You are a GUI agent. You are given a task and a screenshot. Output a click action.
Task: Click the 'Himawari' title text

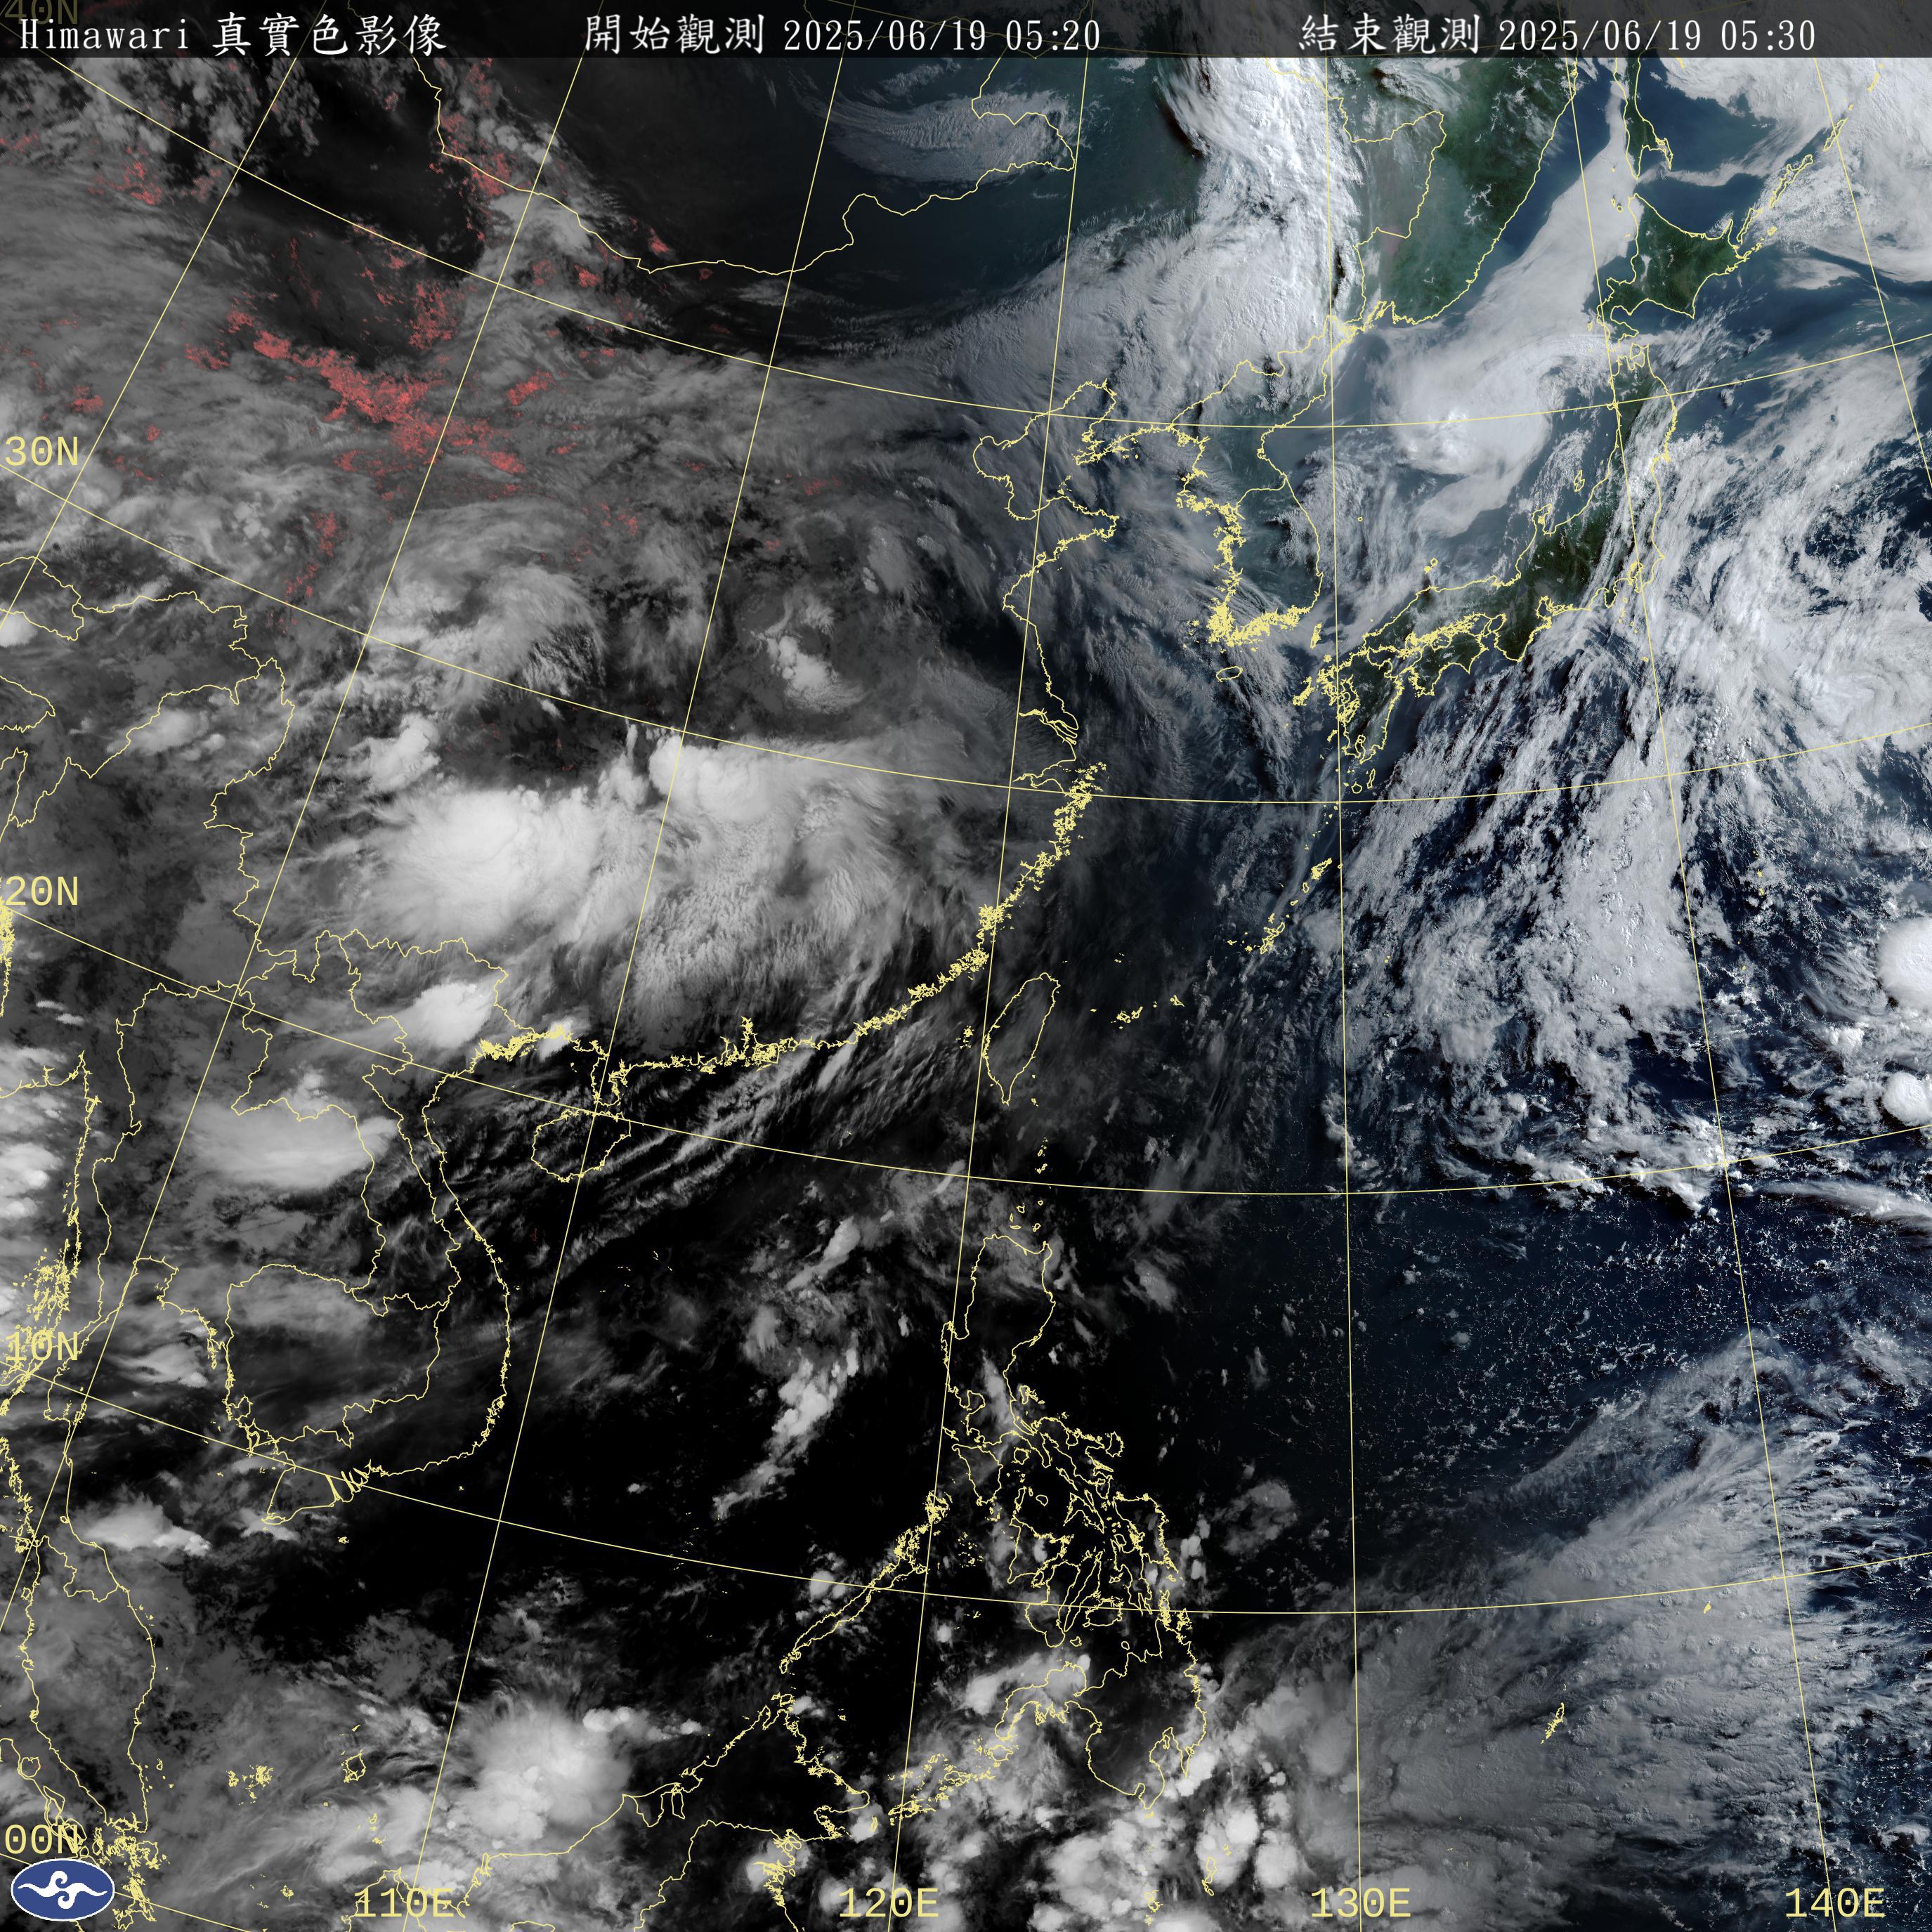[x=104, y=37]
